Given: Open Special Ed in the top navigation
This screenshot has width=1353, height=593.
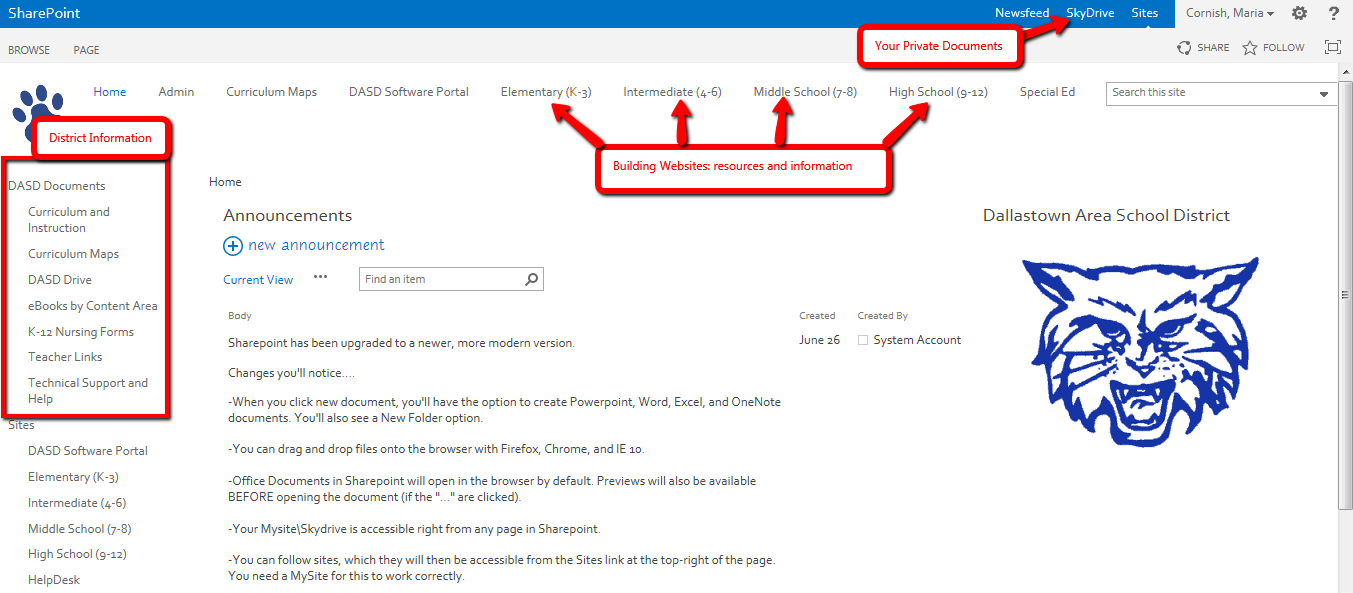Looking at the screenshot, I should pyautogui.click(x=1047, y=92).
